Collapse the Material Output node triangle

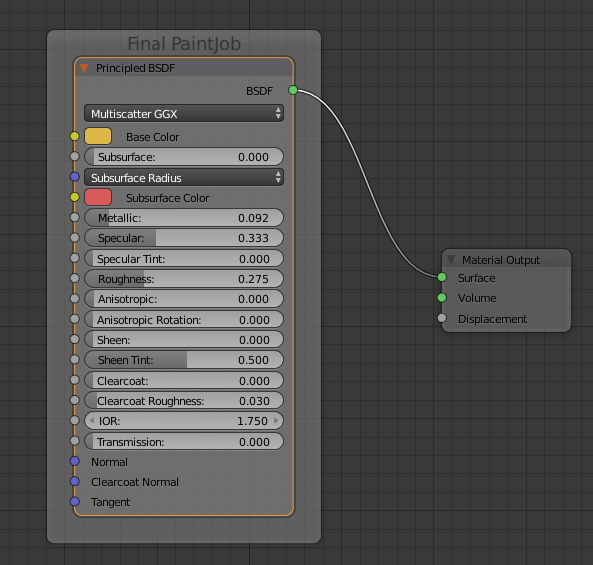pyautogui.click(x=450, y=260)
